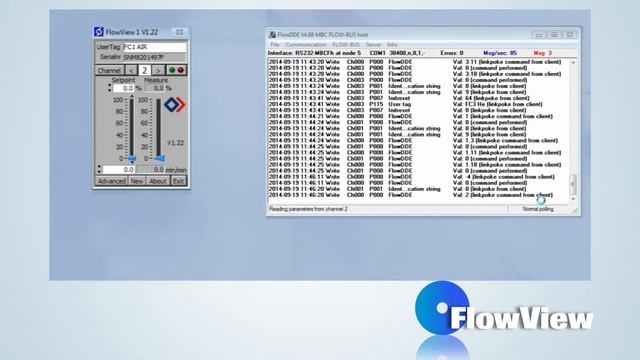Select the log row with Val: 1.3
640x360 pixels.
(x=418, y=140)
